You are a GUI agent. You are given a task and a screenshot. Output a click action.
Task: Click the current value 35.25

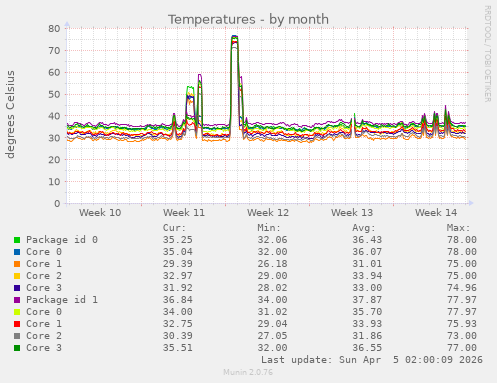point(178,240)
